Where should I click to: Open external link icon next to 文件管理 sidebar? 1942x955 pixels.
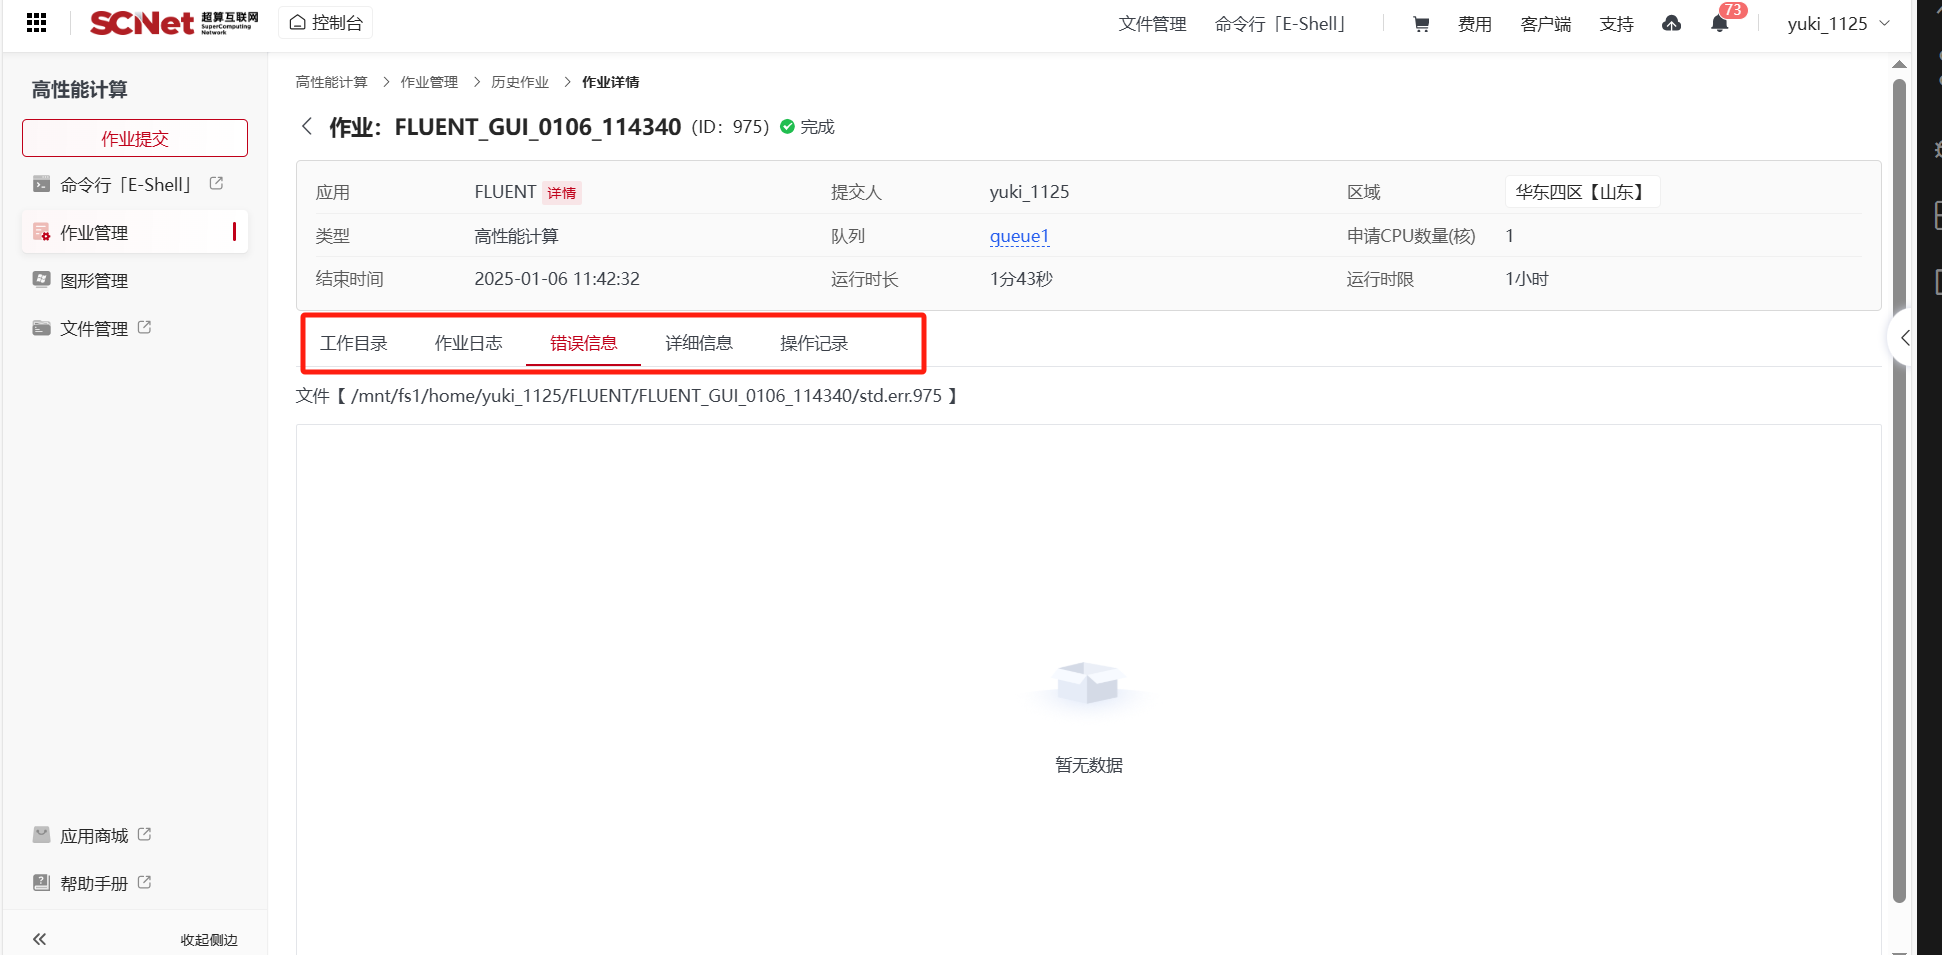(x=145, y=327)
